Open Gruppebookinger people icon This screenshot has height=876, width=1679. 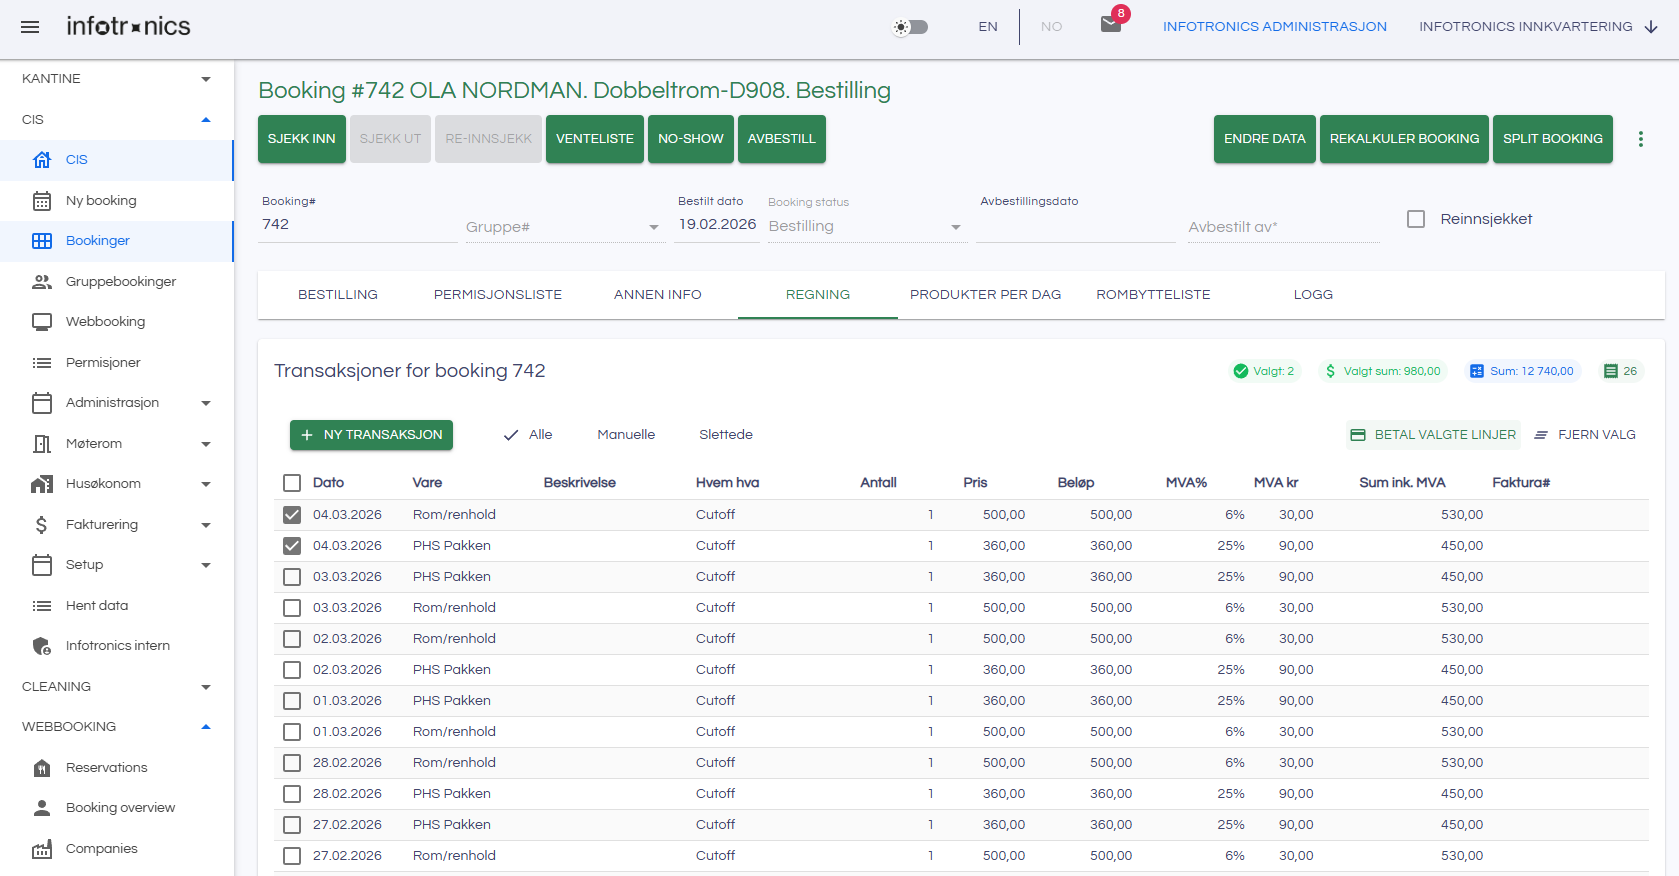pos(42,282)
